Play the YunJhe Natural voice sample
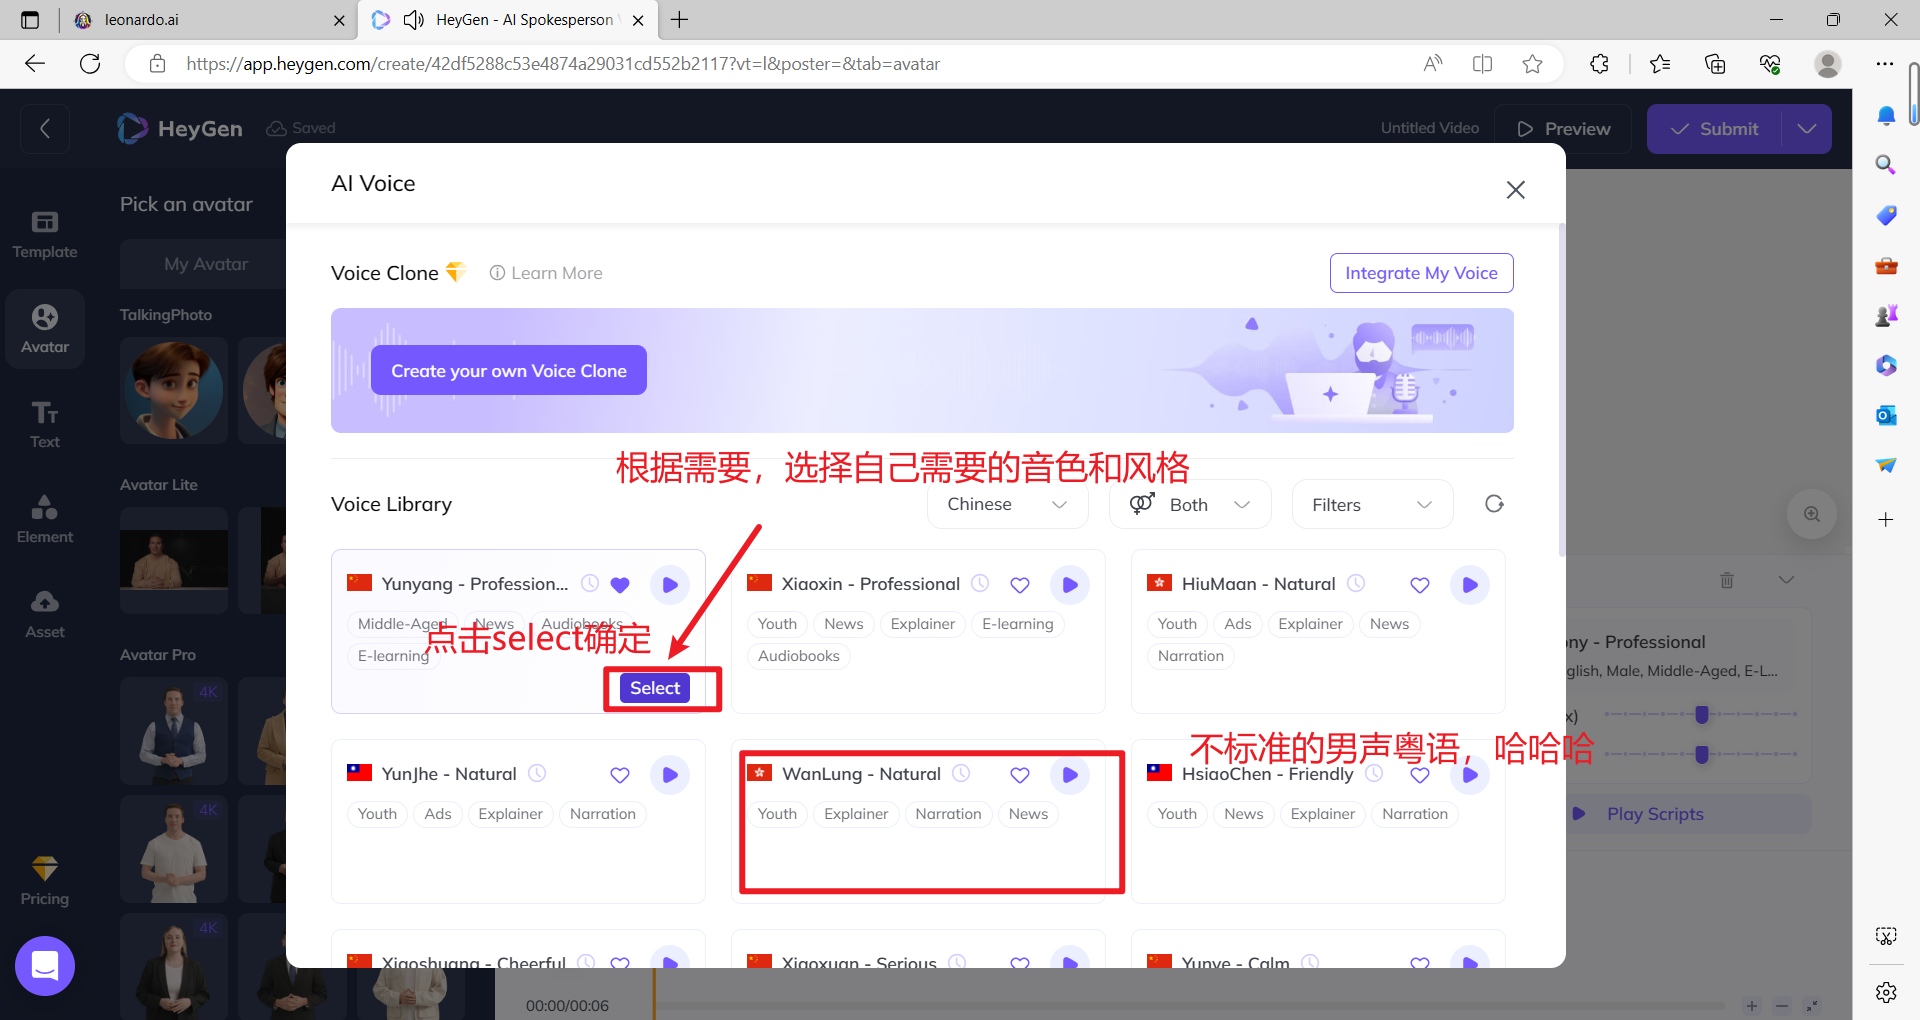Screen dimensions: 1920x1020 670,775
